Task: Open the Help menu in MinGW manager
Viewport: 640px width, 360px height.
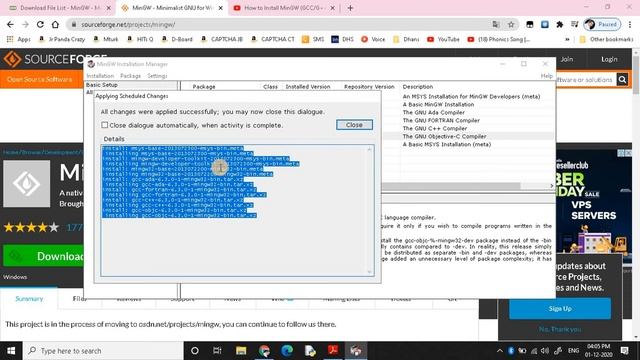Action: pos(547,76)
